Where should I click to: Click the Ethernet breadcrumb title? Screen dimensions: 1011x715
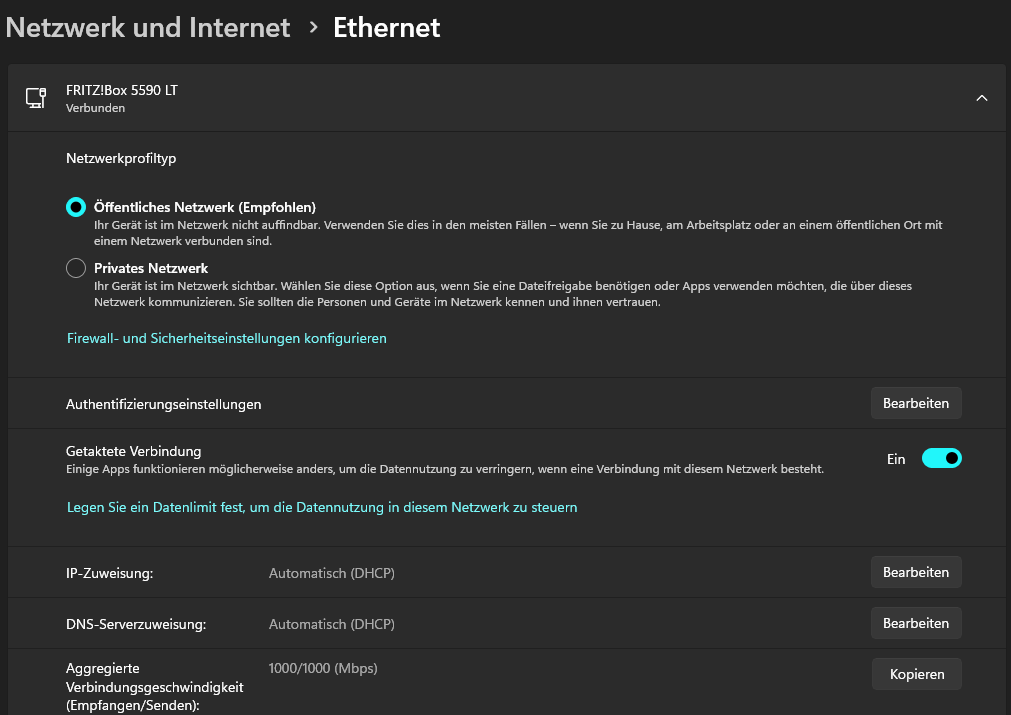click(x=386, y=27)
